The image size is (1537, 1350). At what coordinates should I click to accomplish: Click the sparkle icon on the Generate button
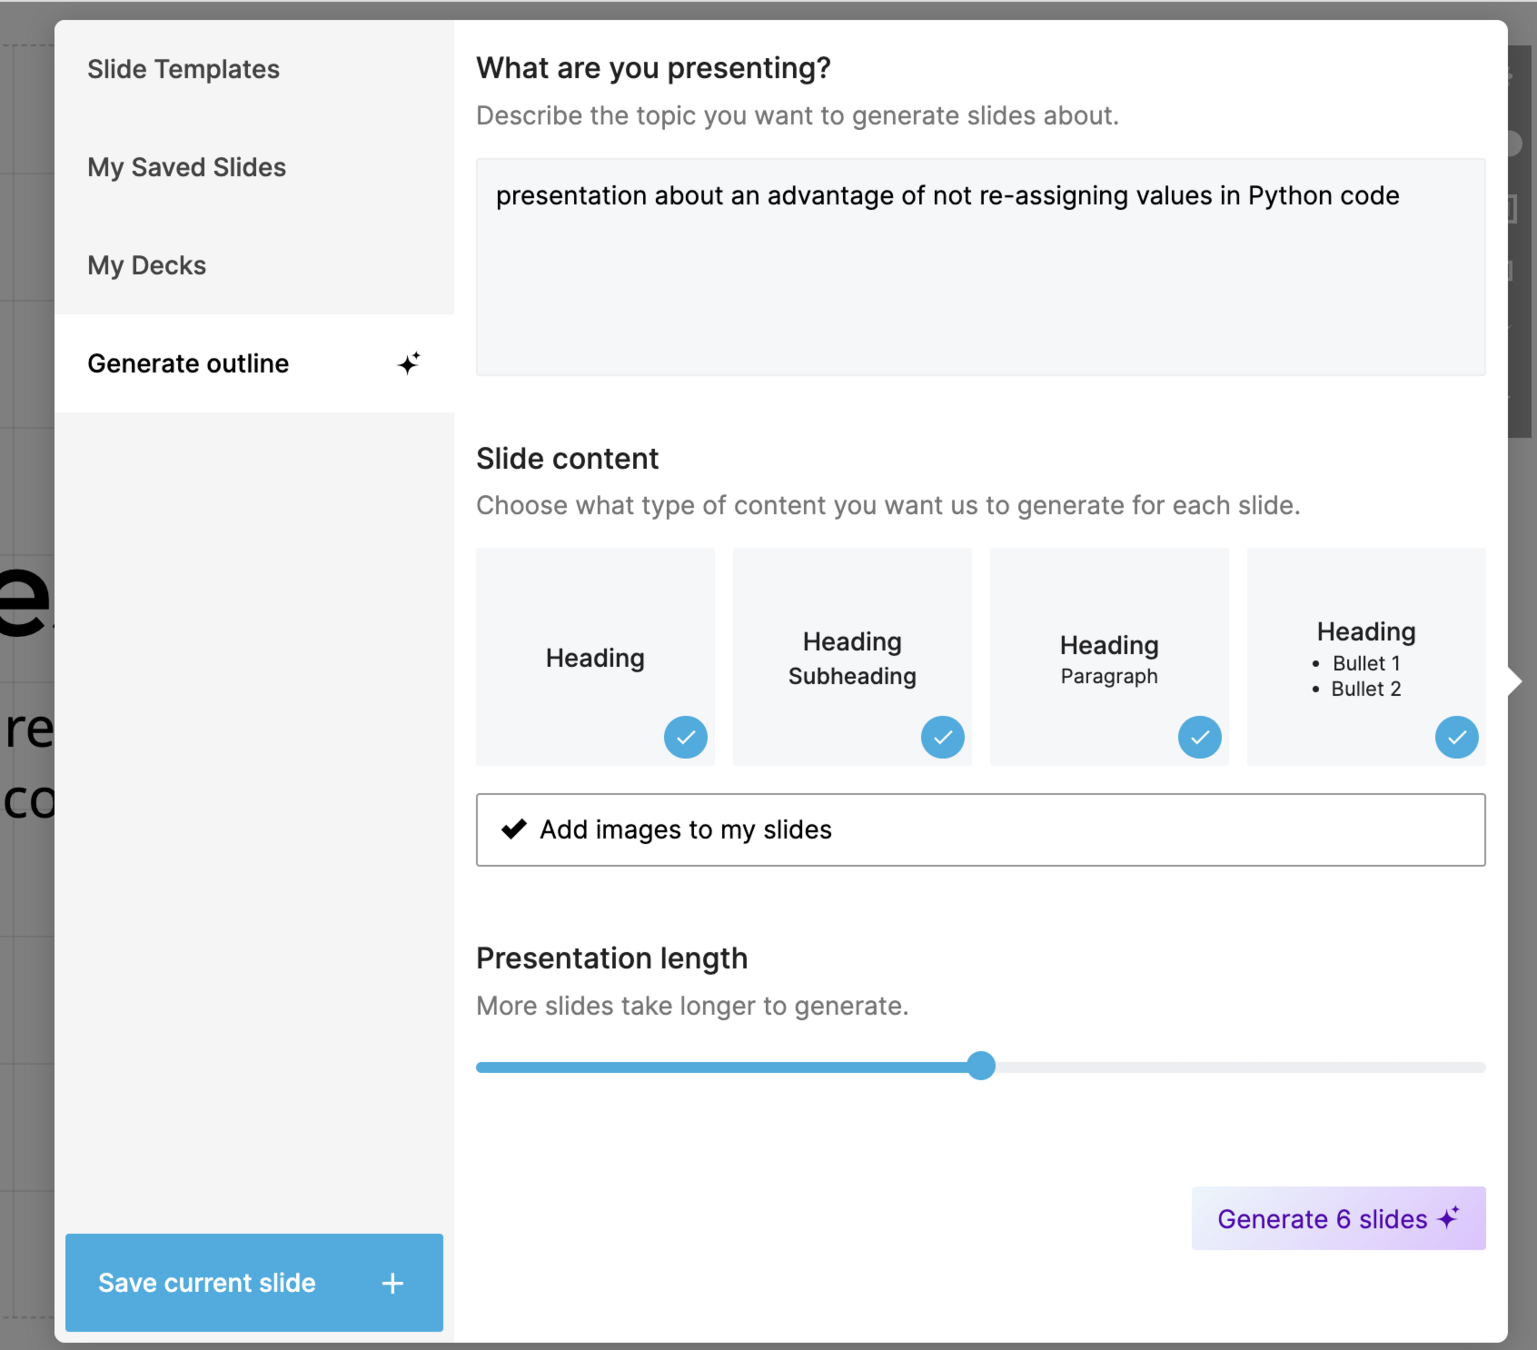click(x=1449, y=1217)
